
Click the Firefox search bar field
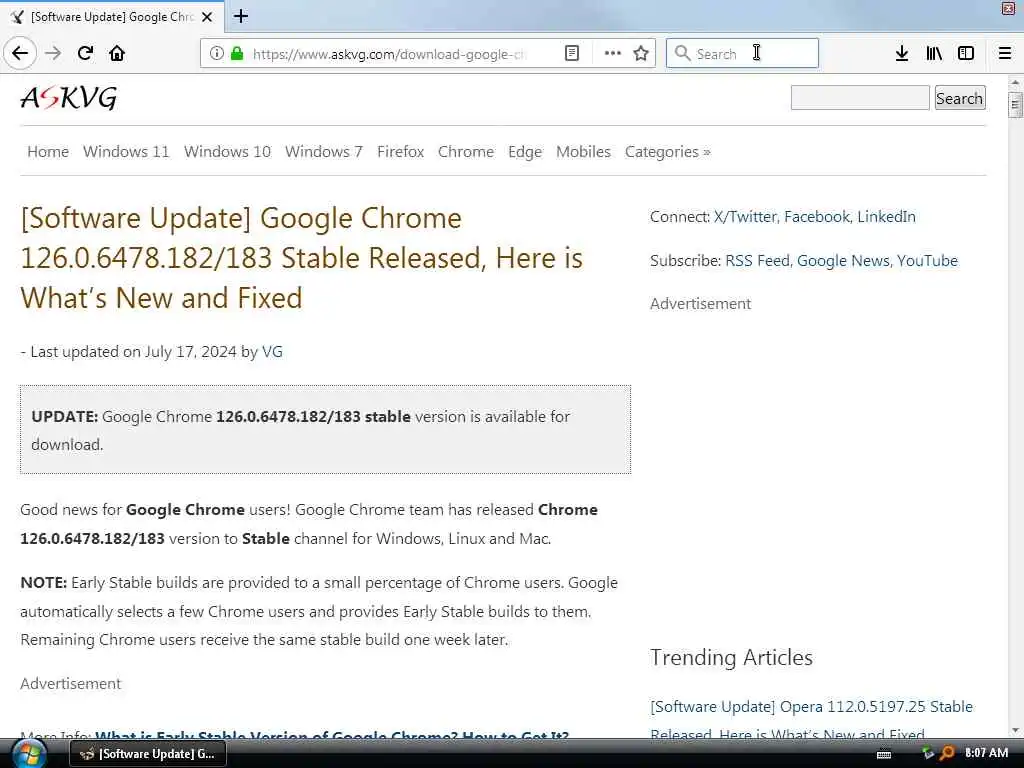[x=742, y=54]
